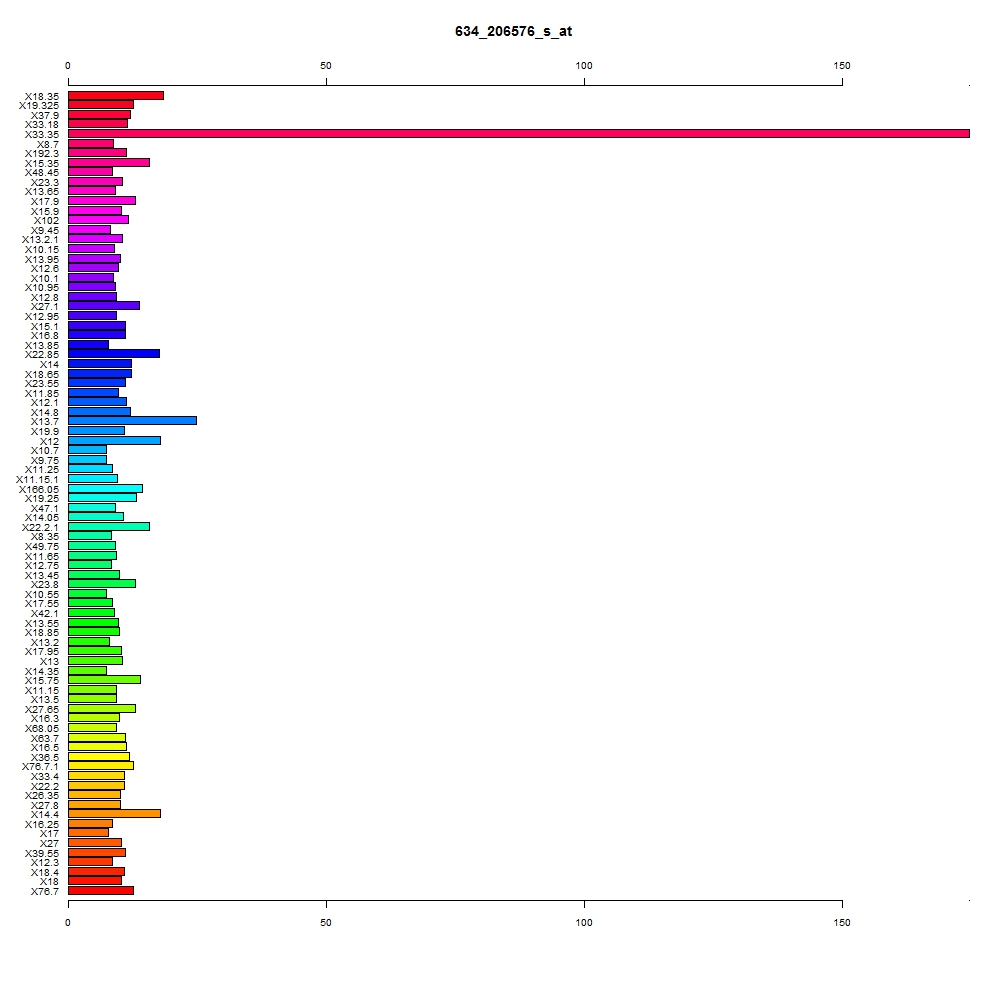The width and height of the screenshot is (1000, 1000).
Task: Click the blue bar for X22.85
Action: pos(114,353)
